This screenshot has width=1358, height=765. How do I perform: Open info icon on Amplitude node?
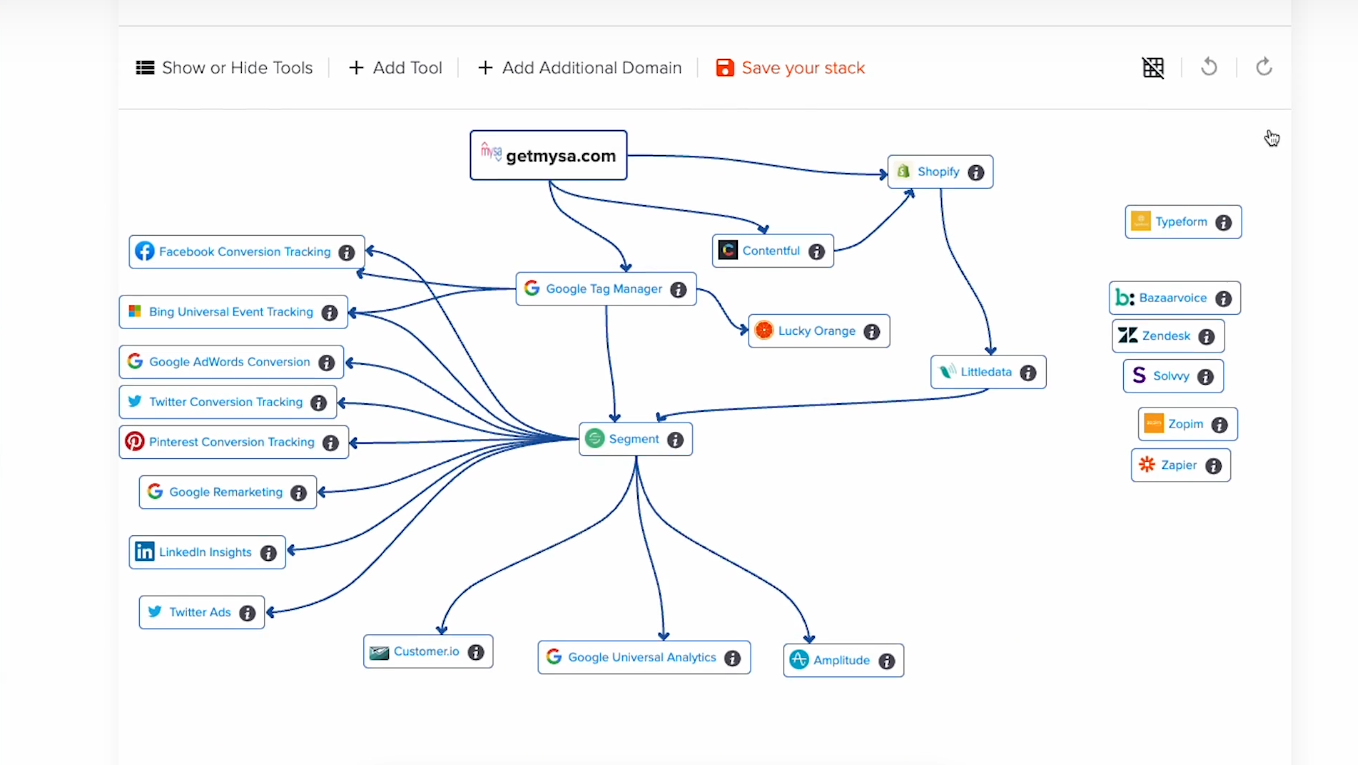click(x=887, y=661)
